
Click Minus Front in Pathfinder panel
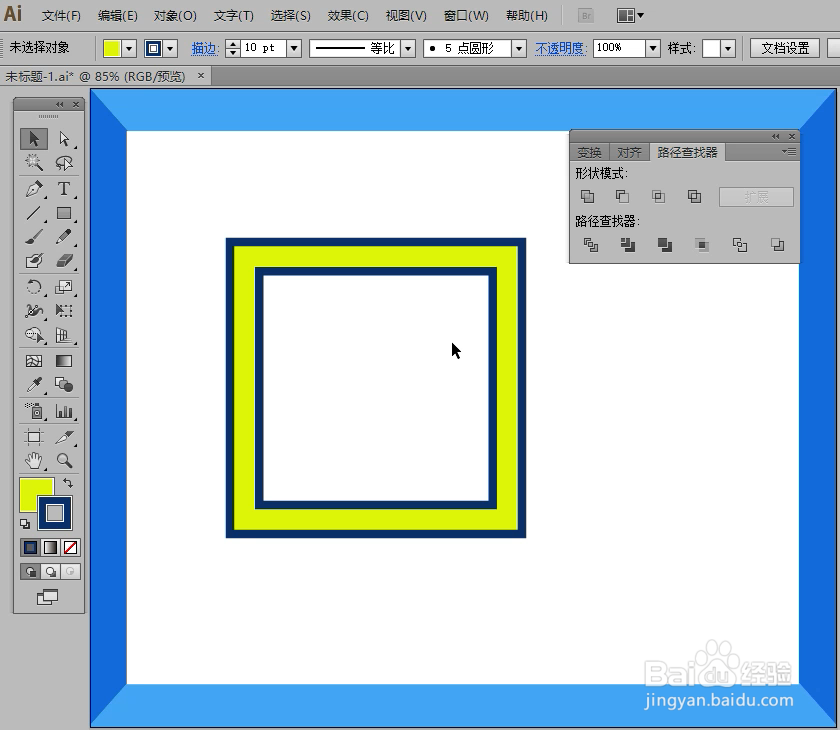tap(622, 197)
